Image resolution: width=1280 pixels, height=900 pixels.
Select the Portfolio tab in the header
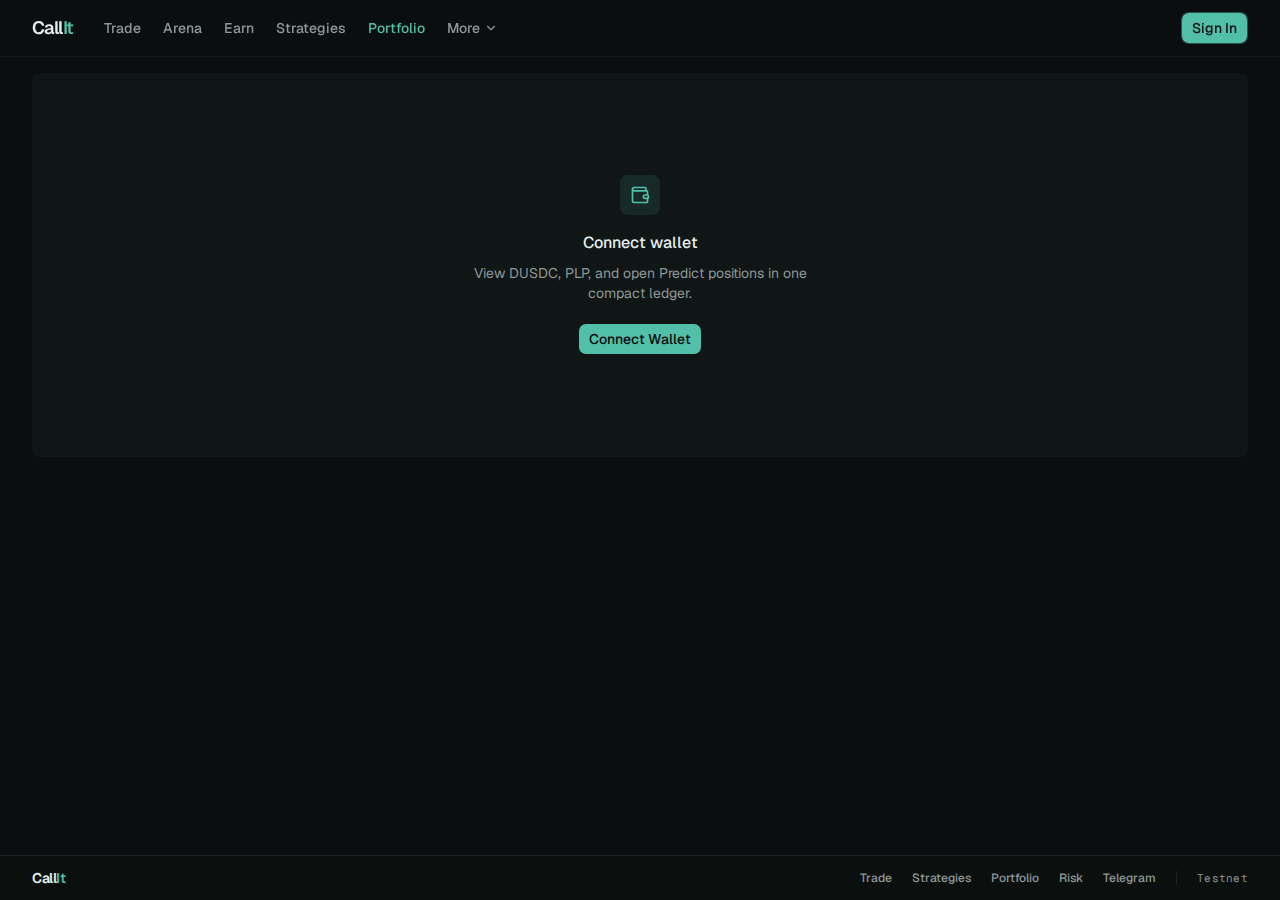coord(396,28)
